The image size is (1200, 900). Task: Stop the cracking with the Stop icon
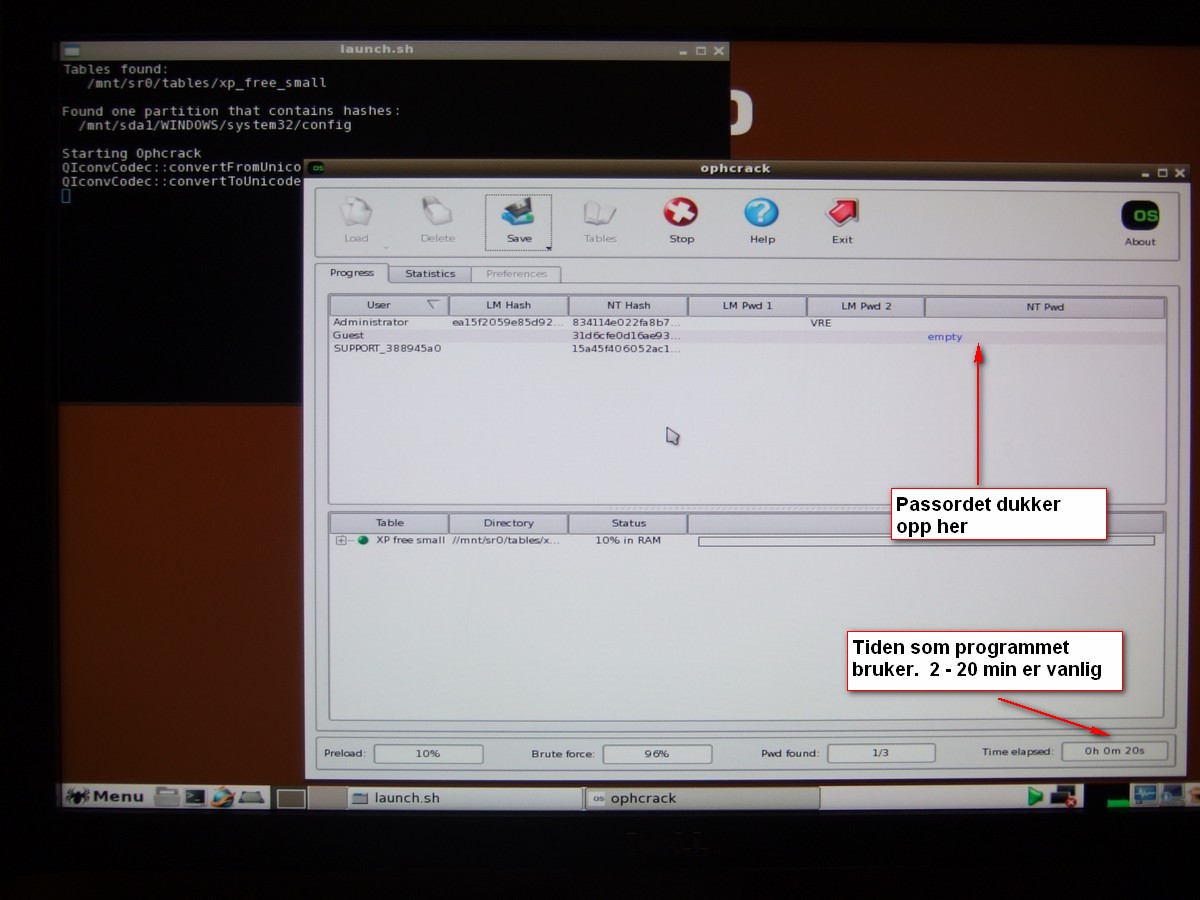[x=681, y=212]
